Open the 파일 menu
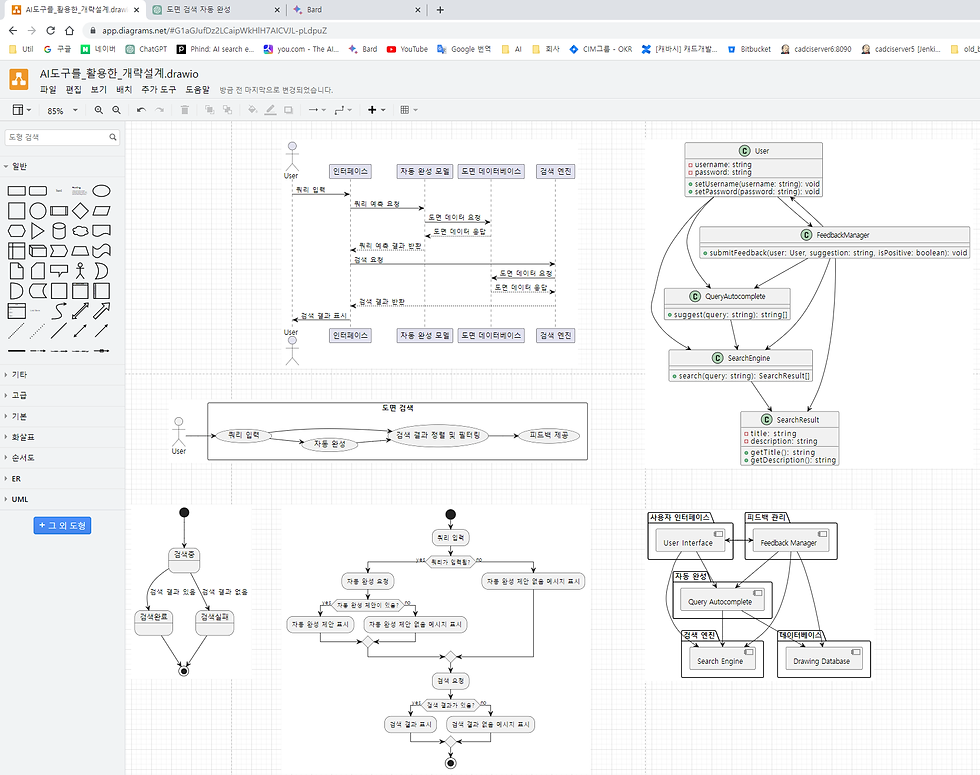This screenshot has width=980, height=775. point(48,90)
